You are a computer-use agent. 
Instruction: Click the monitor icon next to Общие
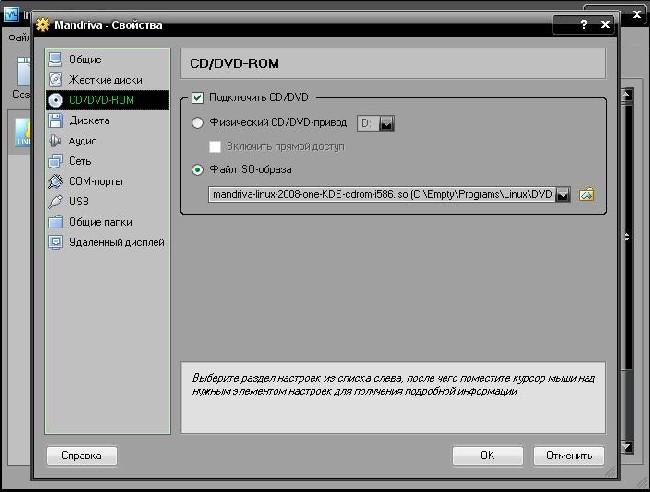click(56, 60)
